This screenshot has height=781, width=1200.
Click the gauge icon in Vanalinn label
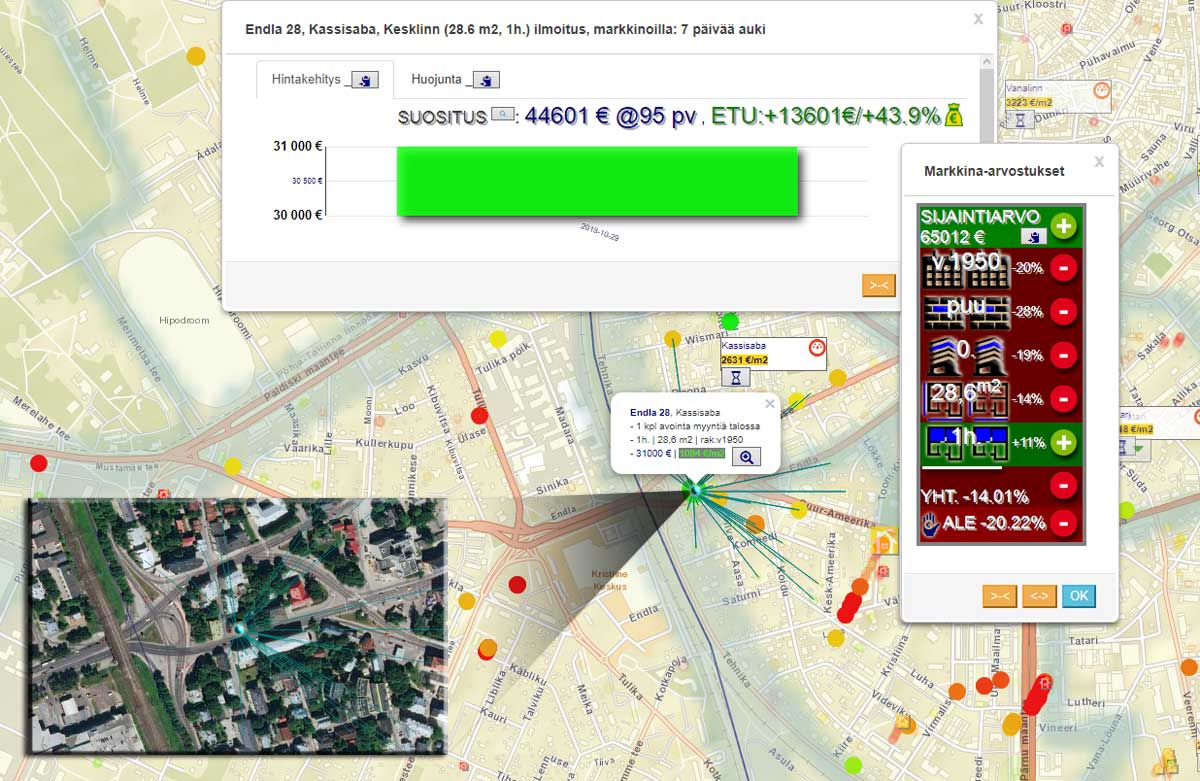click(x=1102, y=90)
